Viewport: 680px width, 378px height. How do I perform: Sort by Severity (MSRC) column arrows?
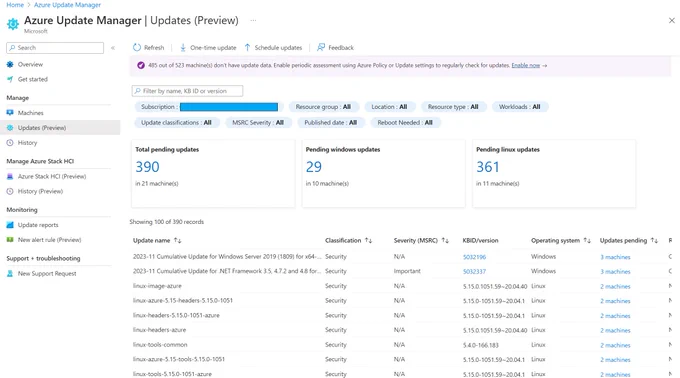445,240
